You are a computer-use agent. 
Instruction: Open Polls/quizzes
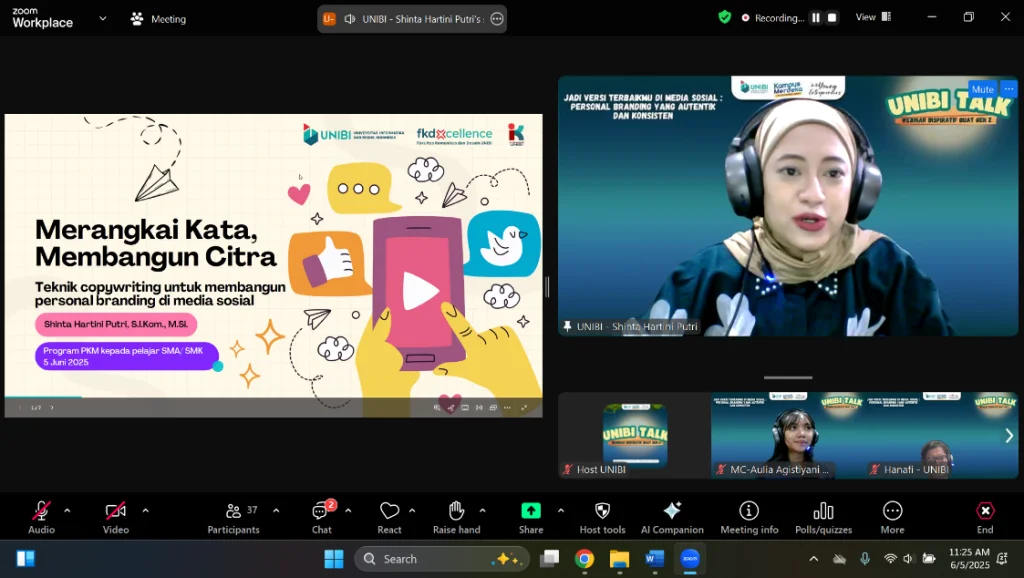824,517
